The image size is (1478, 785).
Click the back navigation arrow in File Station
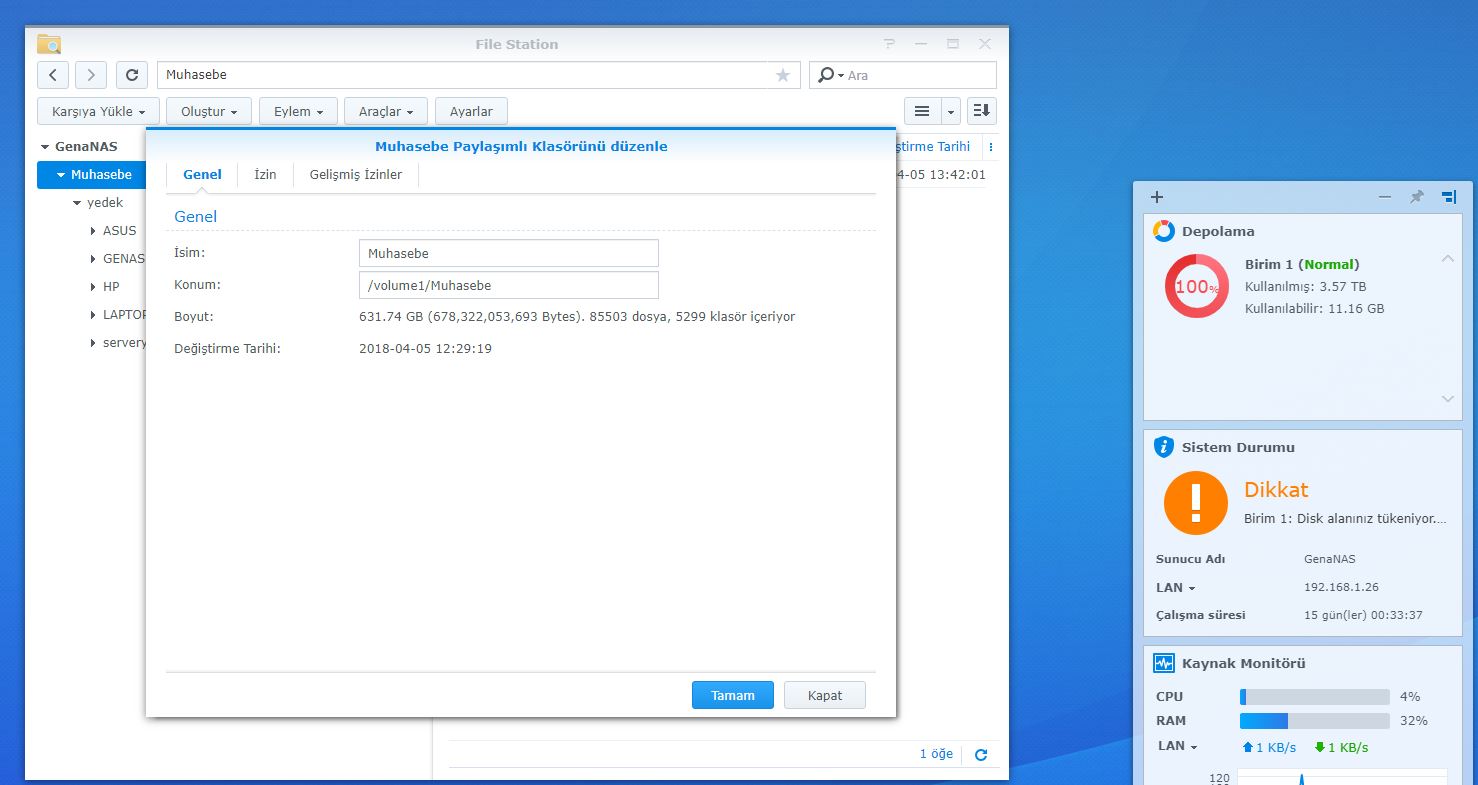pos(53,75)
